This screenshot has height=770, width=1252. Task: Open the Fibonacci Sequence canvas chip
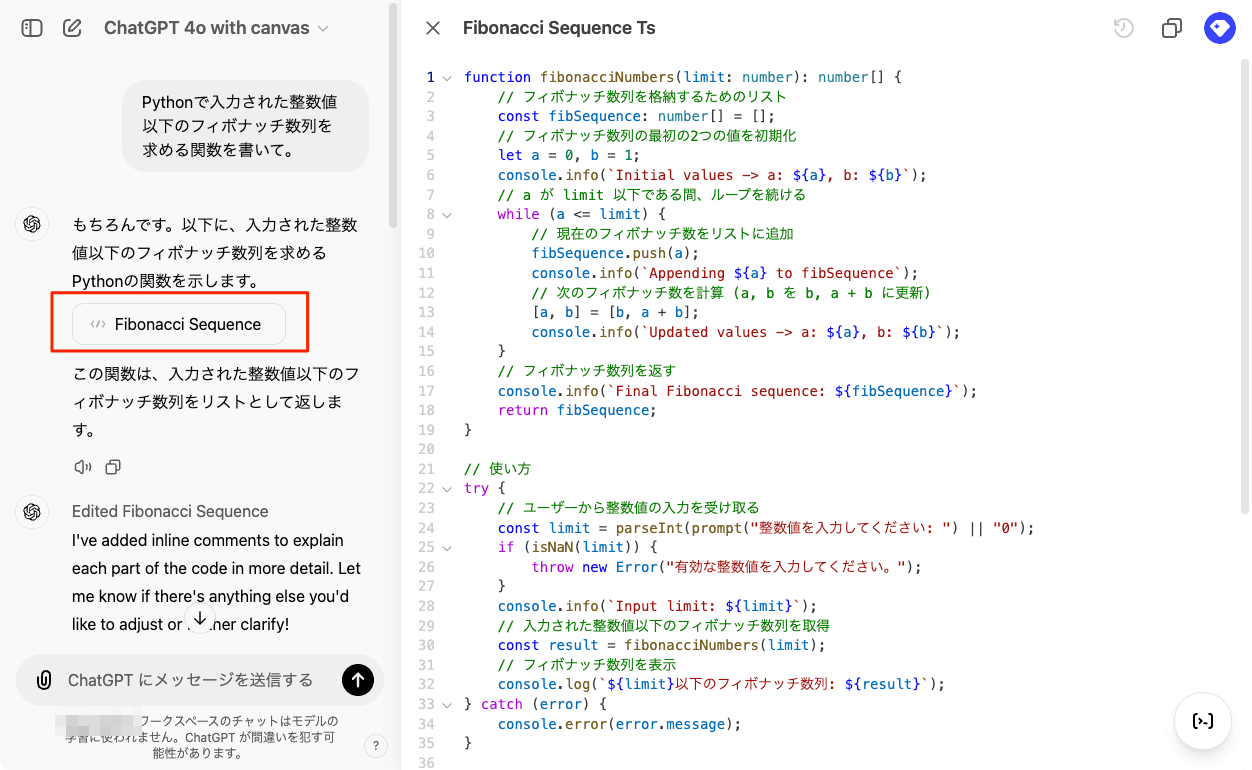179,324
